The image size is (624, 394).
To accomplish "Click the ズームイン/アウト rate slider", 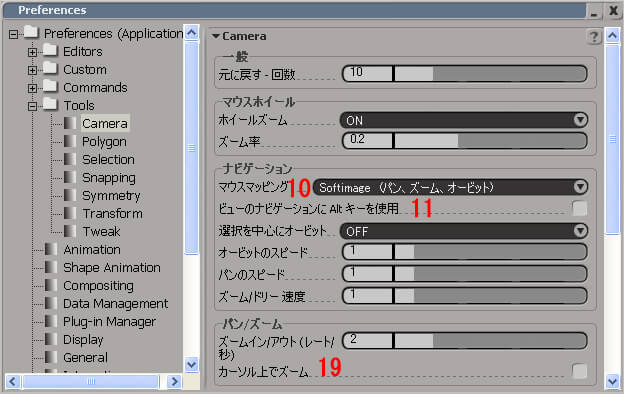I will (x=490, y=341).
